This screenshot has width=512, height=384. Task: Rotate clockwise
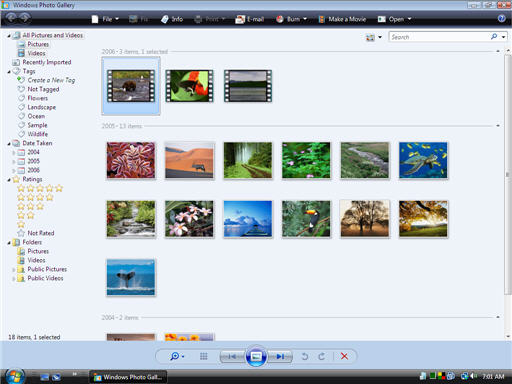(321, 356)
